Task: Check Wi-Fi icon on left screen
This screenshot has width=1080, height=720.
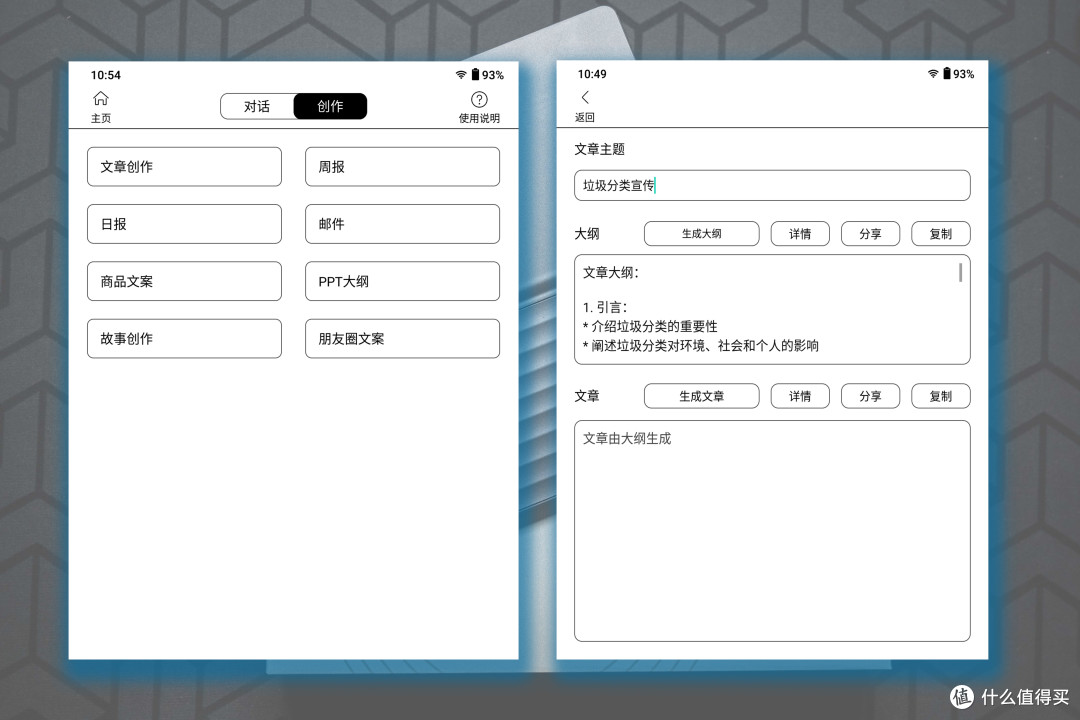Action: coord(461,74)
